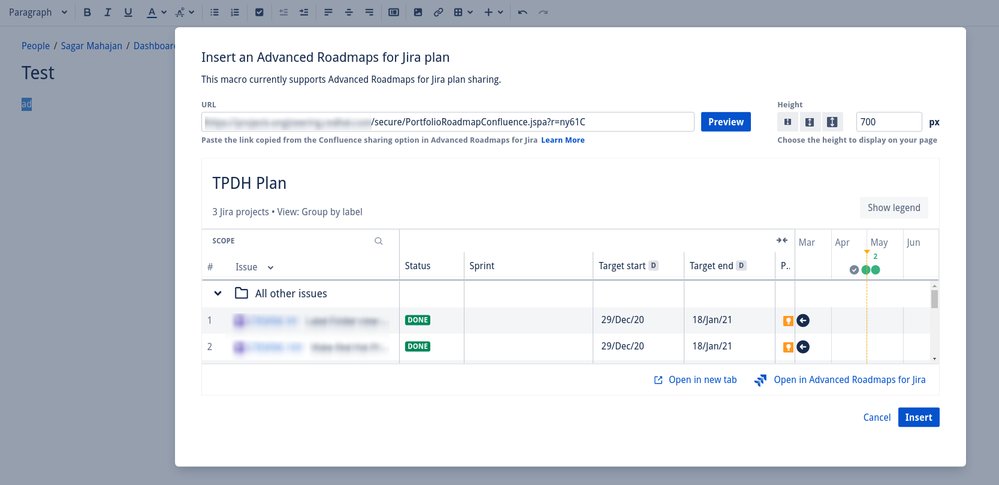The image size is (999, 485).
Task: Open the Paragraph style dropdown
Action: (38, 12)
